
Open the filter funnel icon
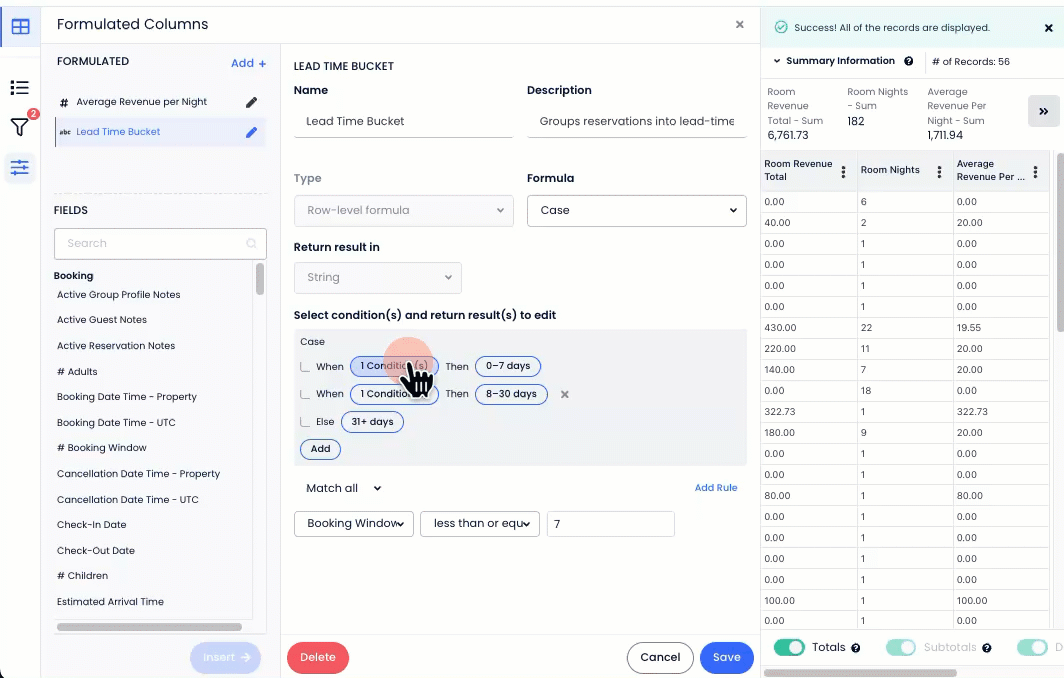[x=19, y=127]
